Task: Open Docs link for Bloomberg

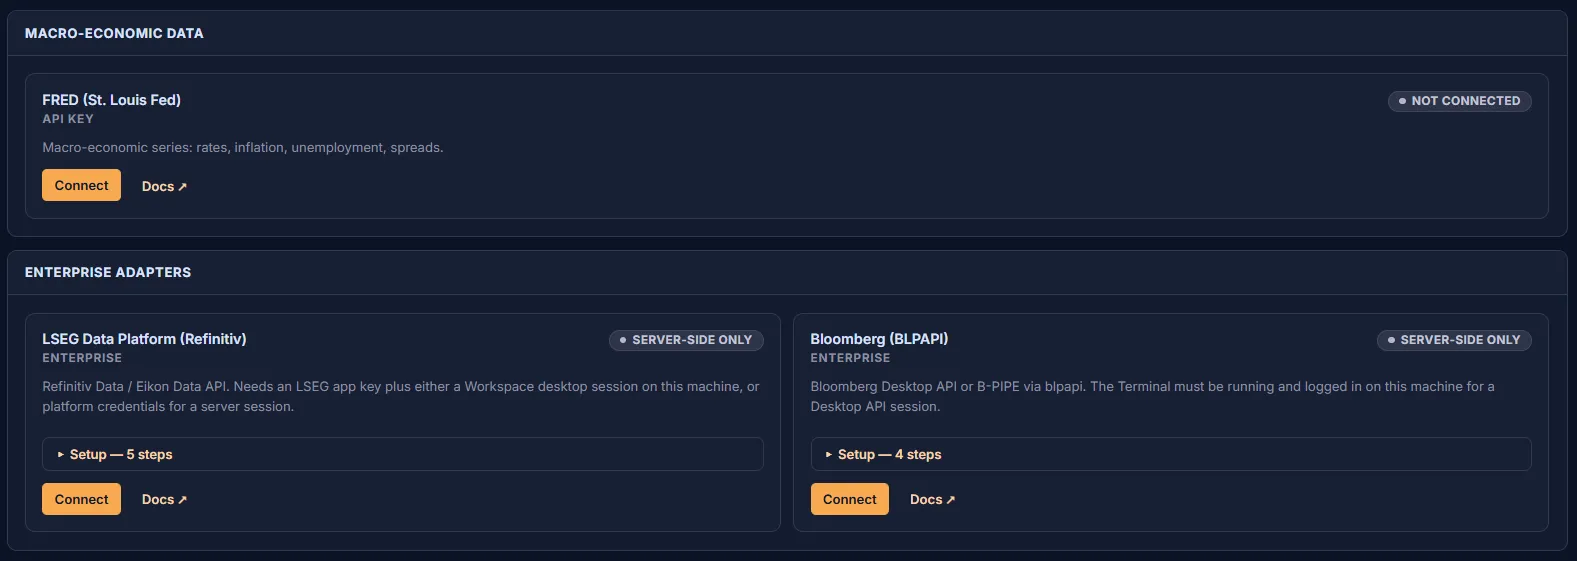Action: 932,499
